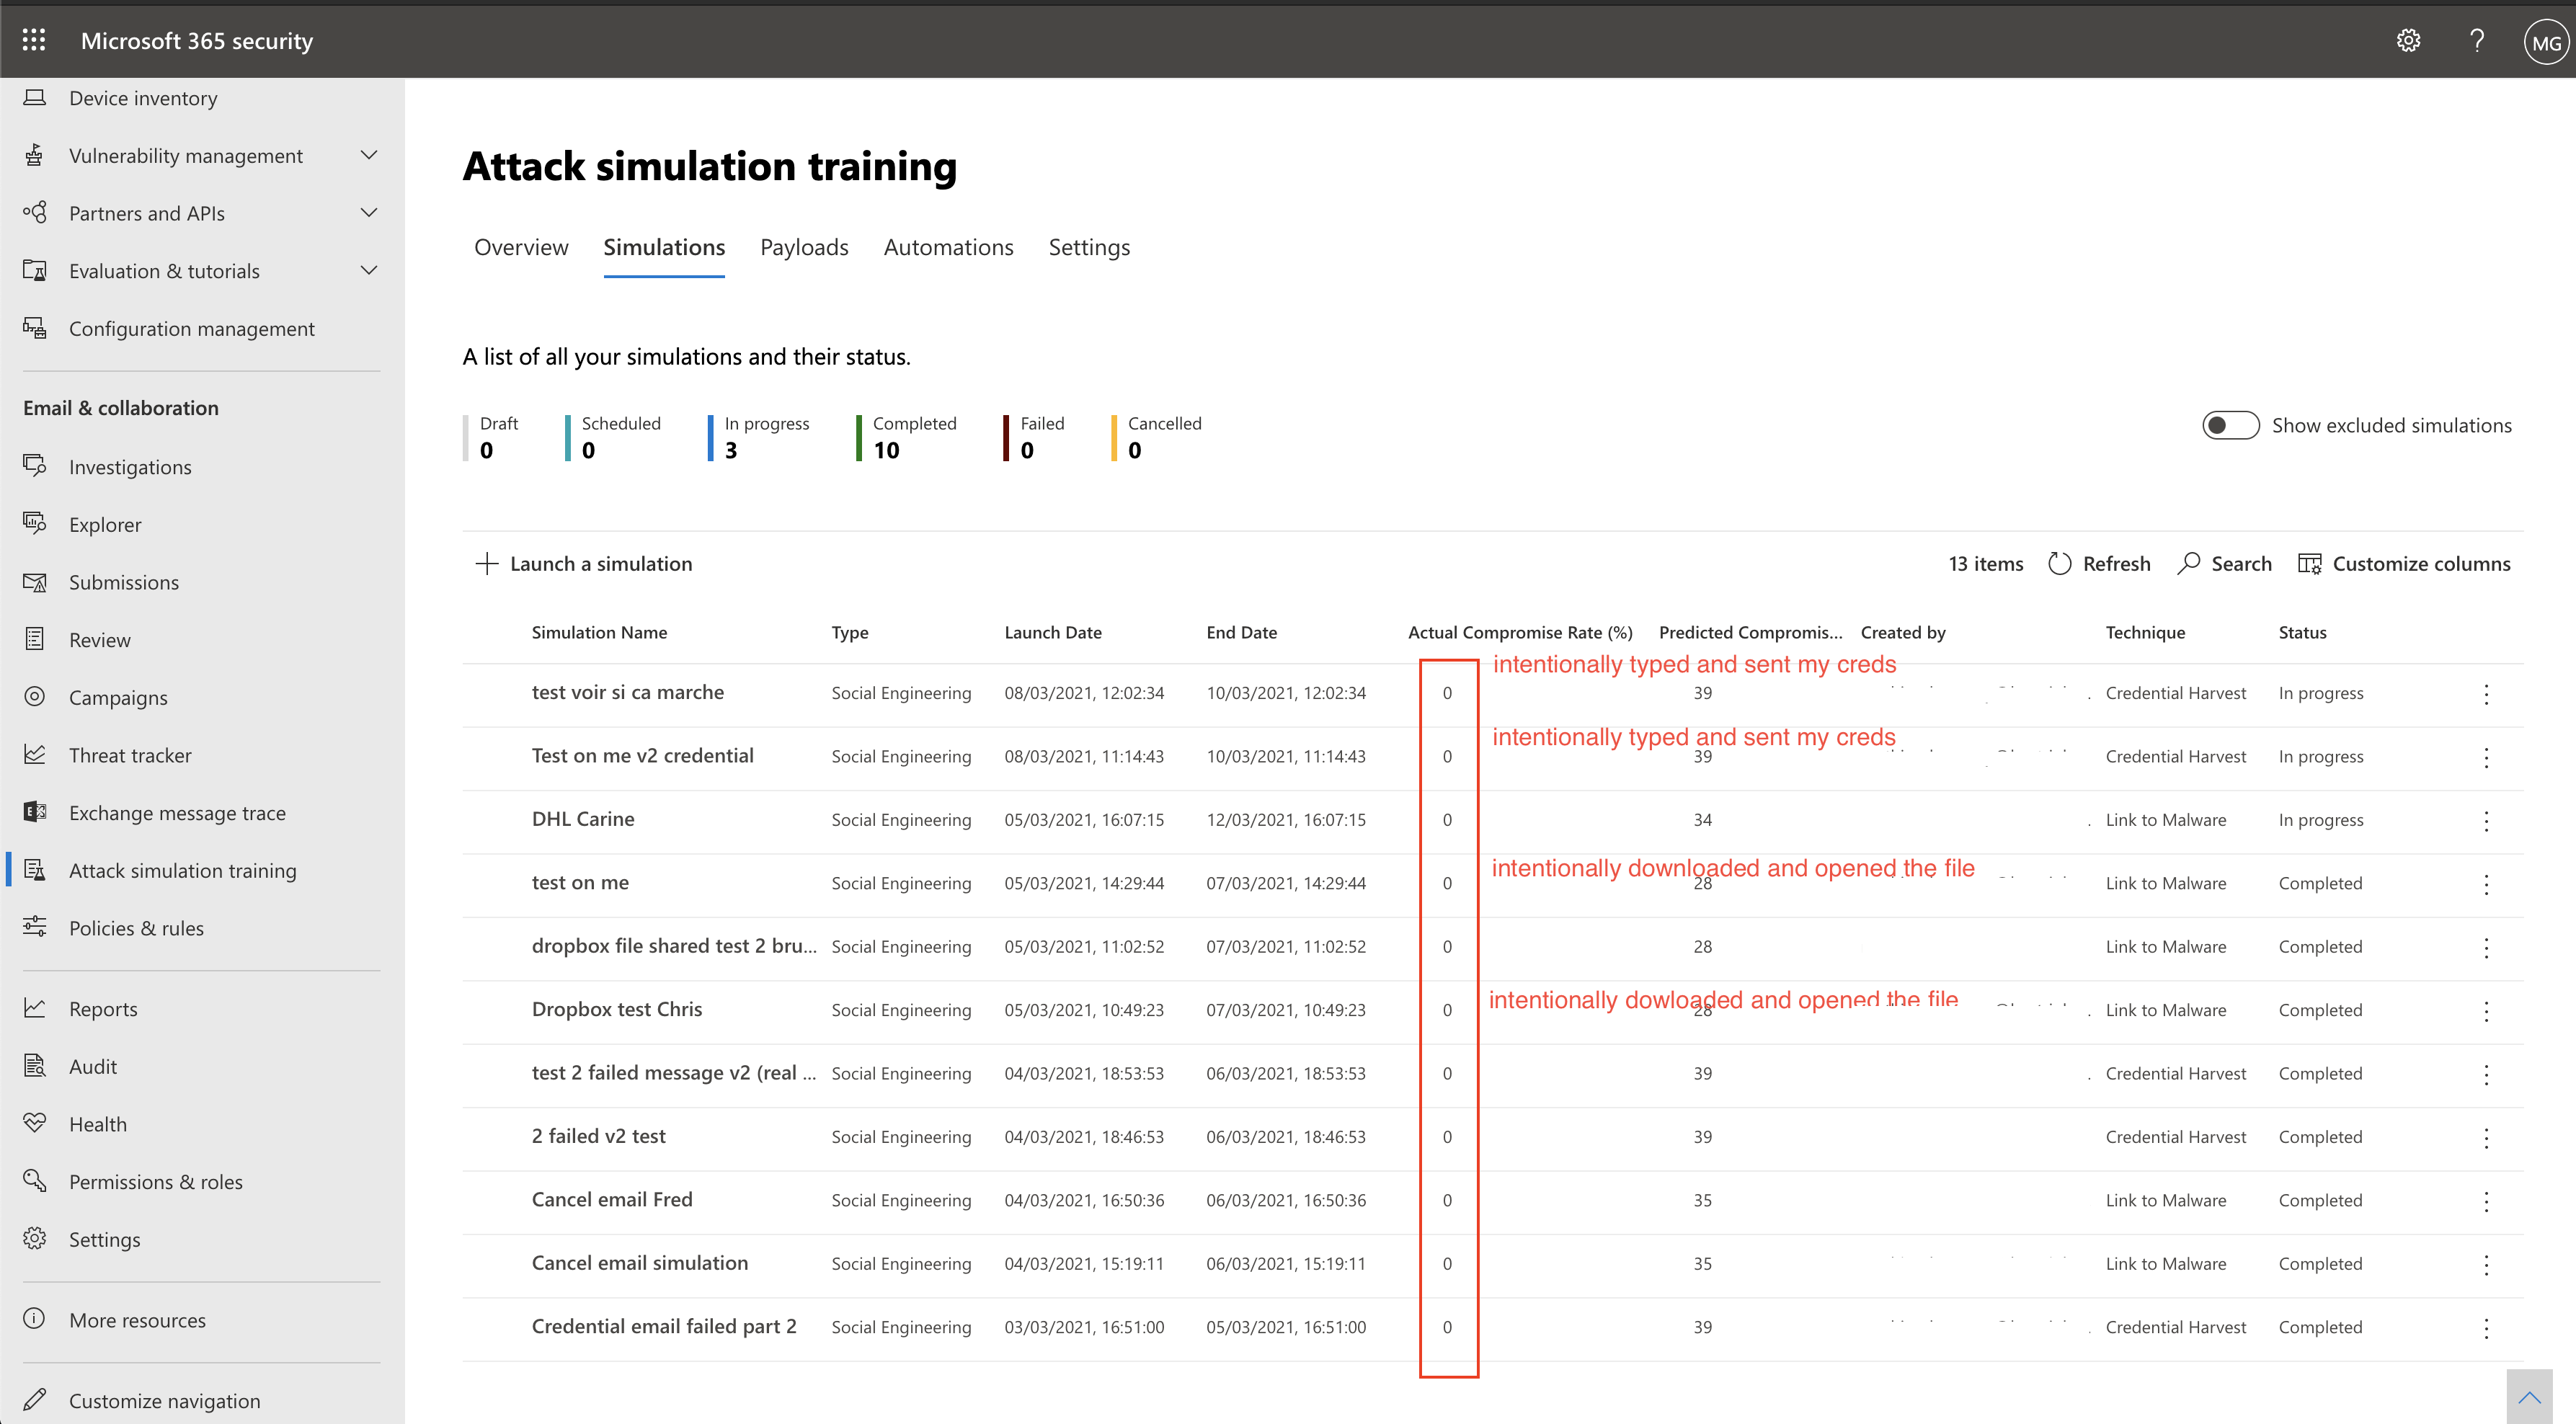The height and width of the screenshot is (1424, 2576).
Task: Toggle Show excluded simulations switch
Action: click(x=2230, y=425)
